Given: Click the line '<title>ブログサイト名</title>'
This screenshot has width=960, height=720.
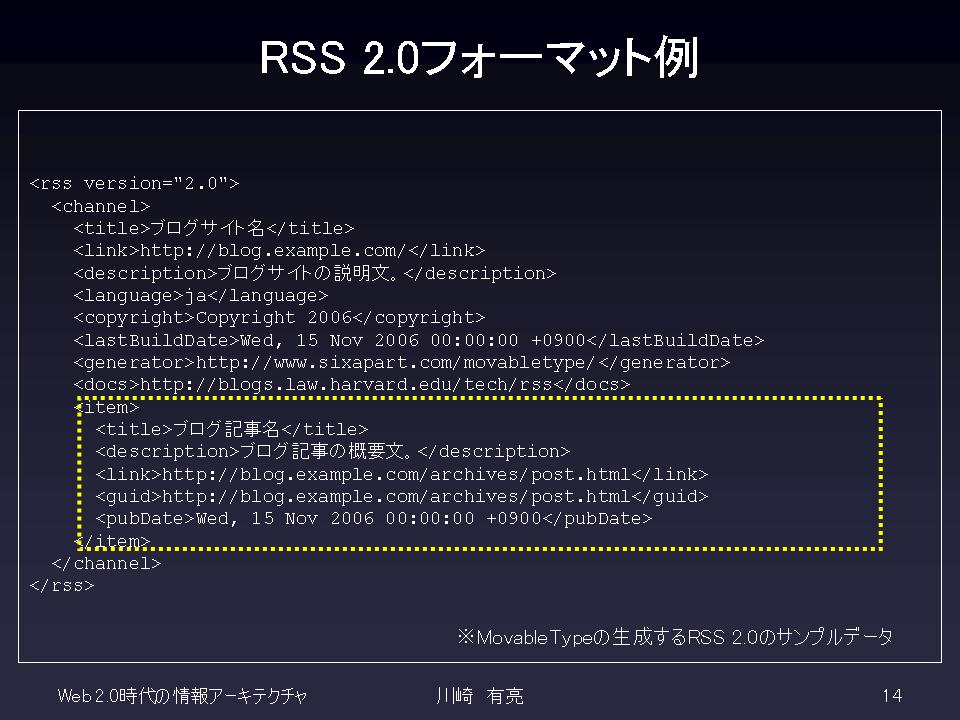Looking at the screenshot, I should [x=214, y=228].
